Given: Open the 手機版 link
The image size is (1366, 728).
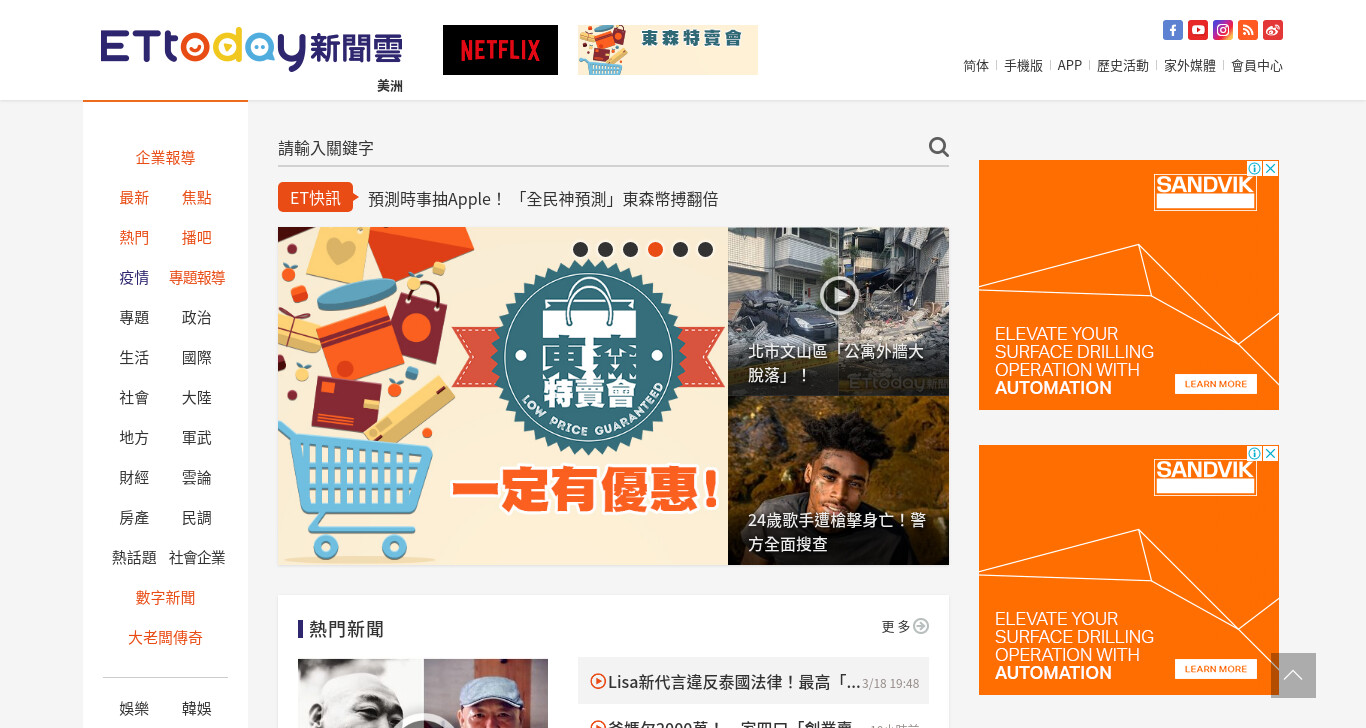Looking at the screenshot, I should coord(1023,65).
